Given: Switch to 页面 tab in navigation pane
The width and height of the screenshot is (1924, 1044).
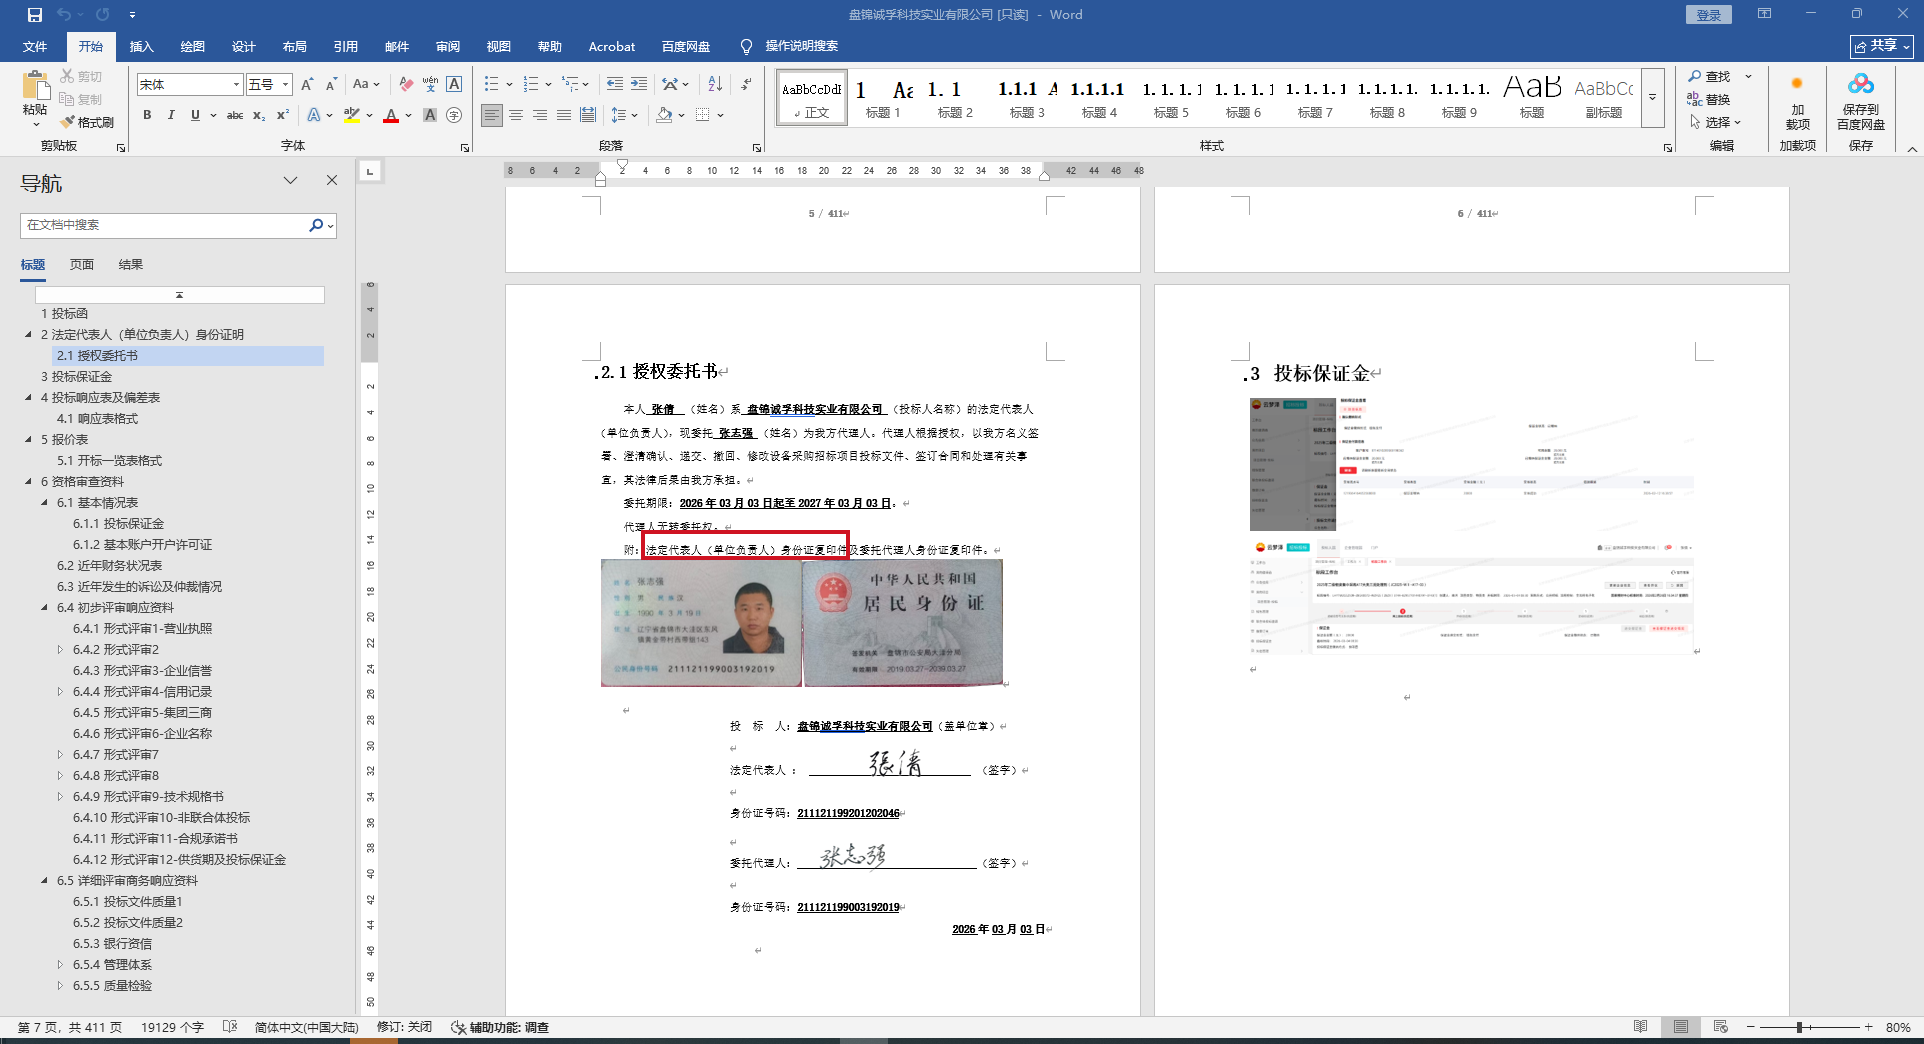Looking at the screenshot, I should point(81,264).
